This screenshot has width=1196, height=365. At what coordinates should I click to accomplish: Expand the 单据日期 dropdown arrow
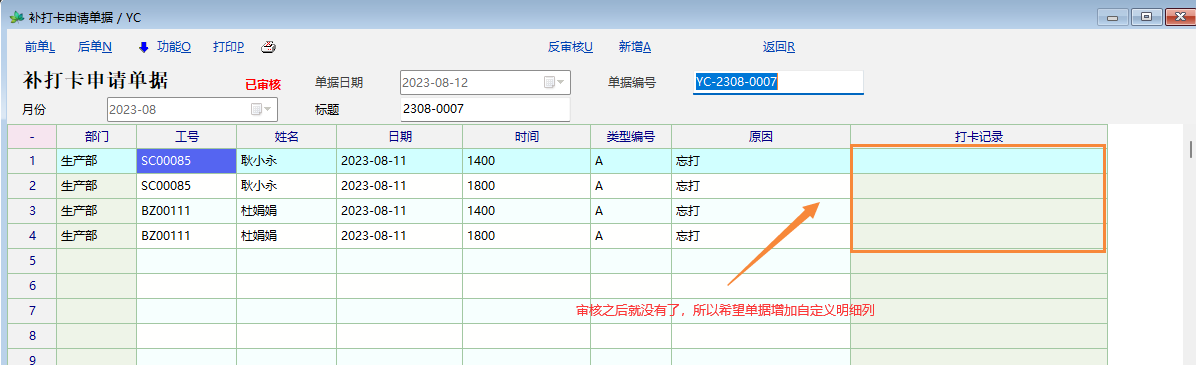coord(561,82)
